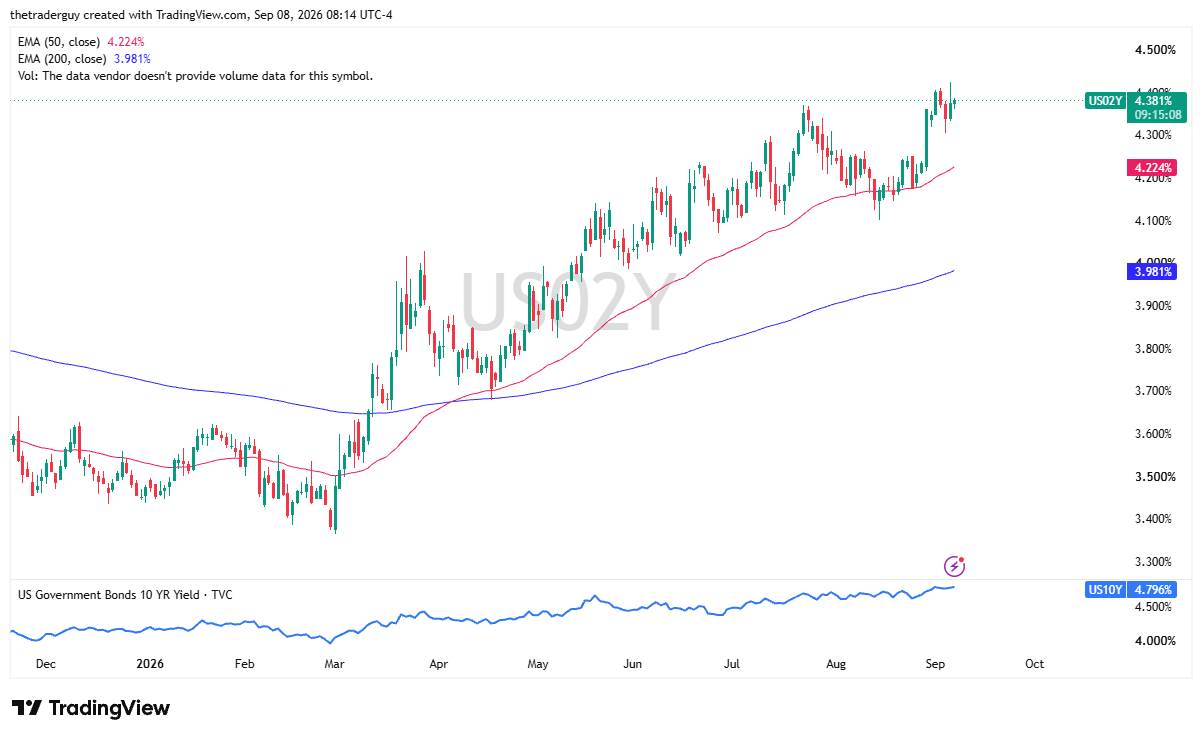Click the 4.100% price axis label
Viewport: 1202px width, 738px height.
[1154, 220]
